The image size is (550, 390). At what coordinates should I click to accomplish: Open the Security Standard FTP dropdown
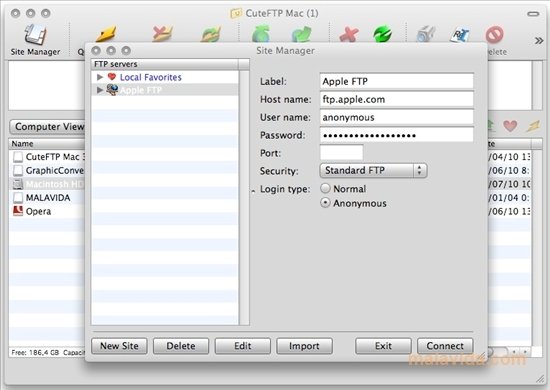pos(373,171)
